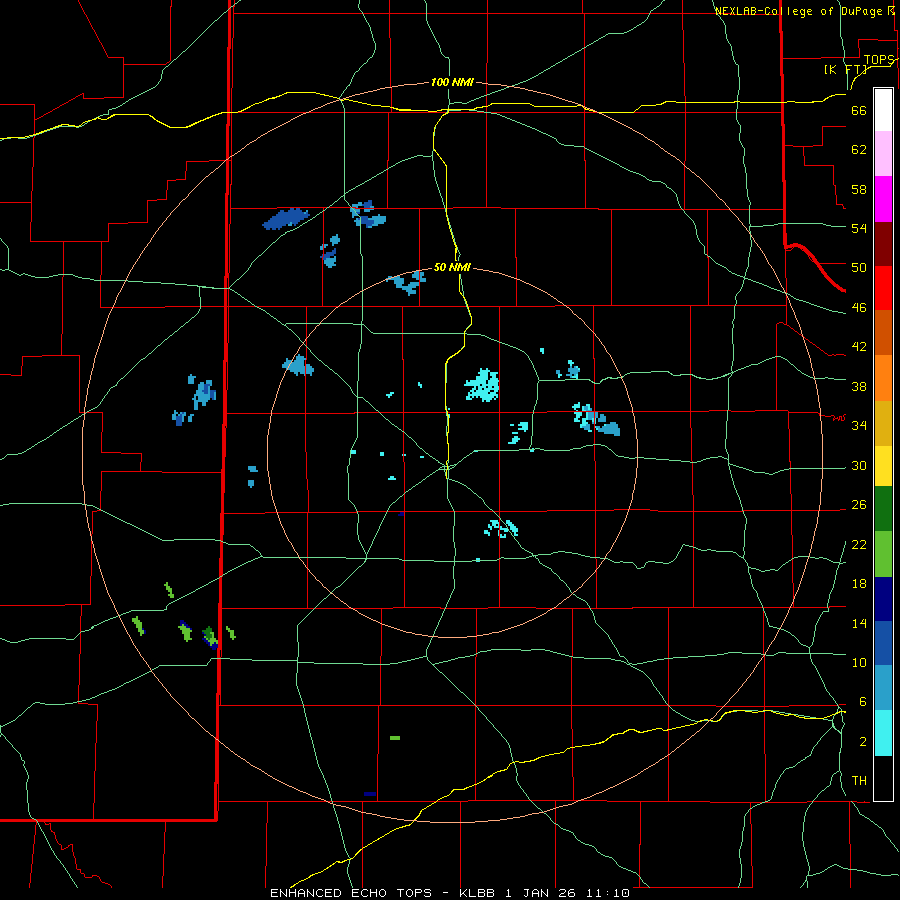The height and width of the screenshot is (900, 900).
Task: Click the "42" scale label
Action: [859, 347]
